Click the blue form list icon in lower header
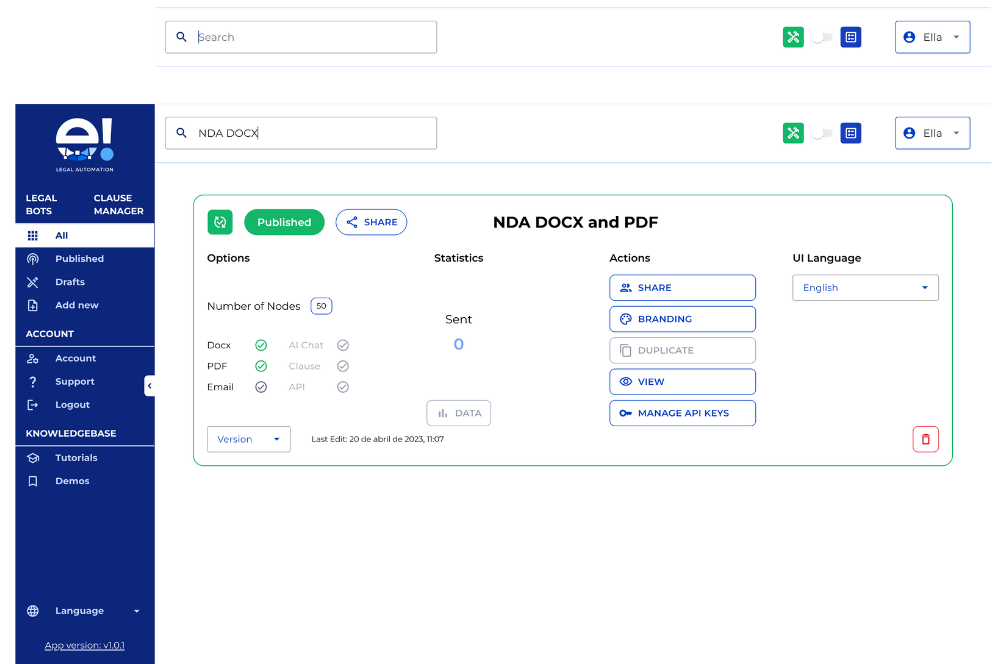Screen dimensions: 1006x664 [850, 133]
